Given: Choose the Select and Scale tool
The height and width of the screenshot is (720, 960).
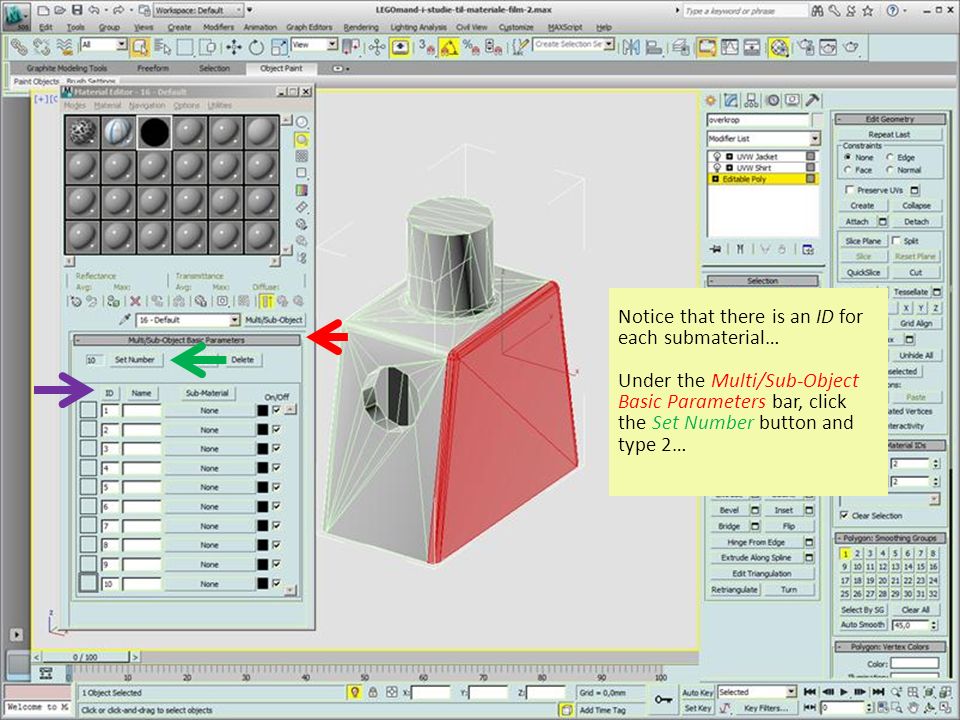Looking at the screenshot, I should coord(279,47).
